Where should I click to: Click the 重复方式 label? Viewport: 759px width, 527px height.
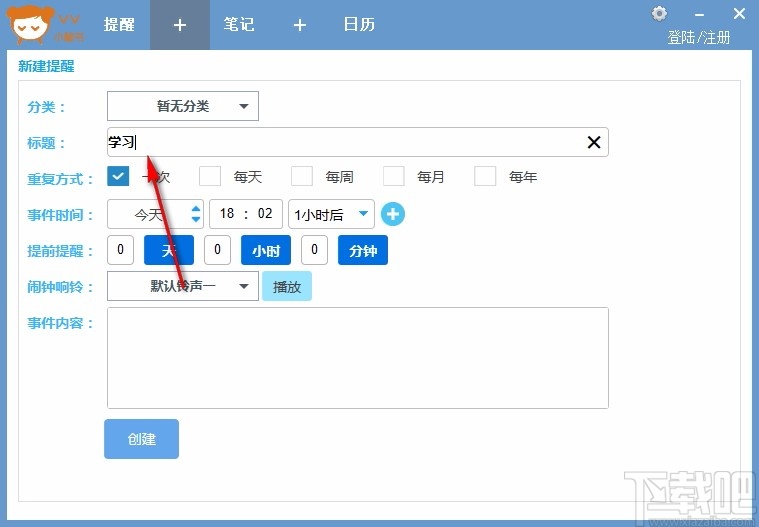pyautogui.click(x=60, y=179)
